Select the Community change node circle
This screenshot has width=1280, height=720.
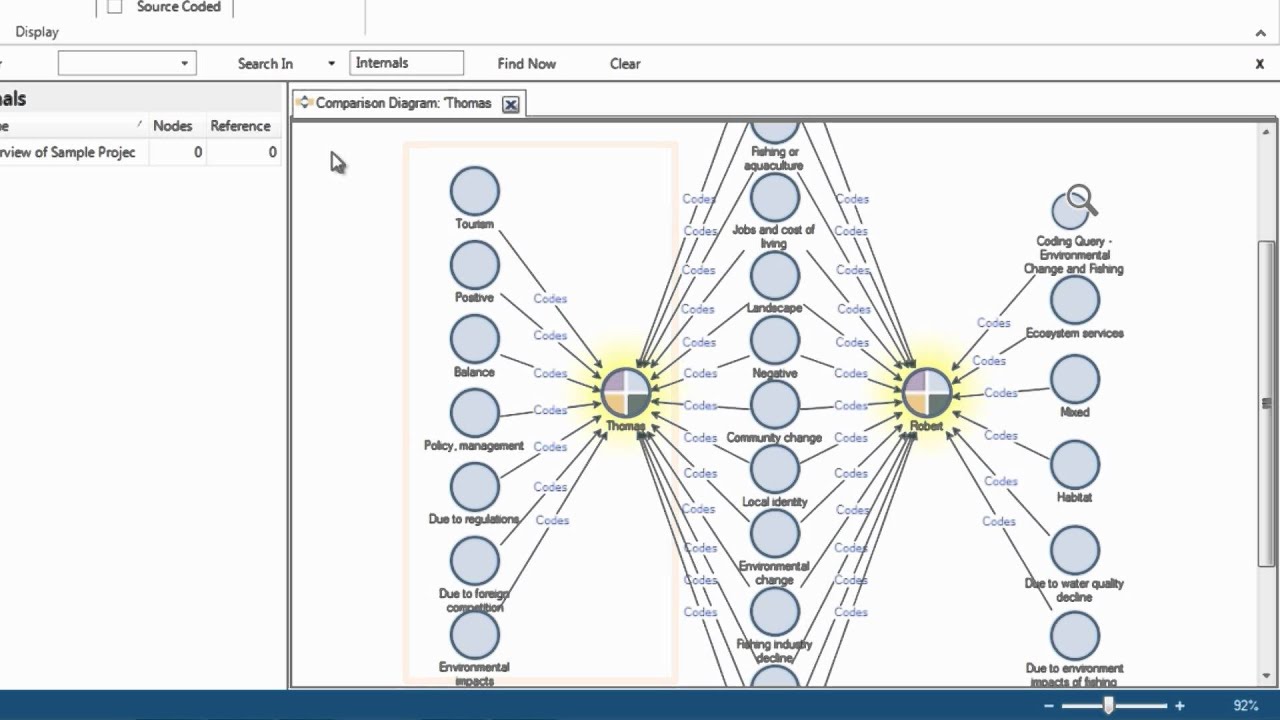(x=774, y=405)
